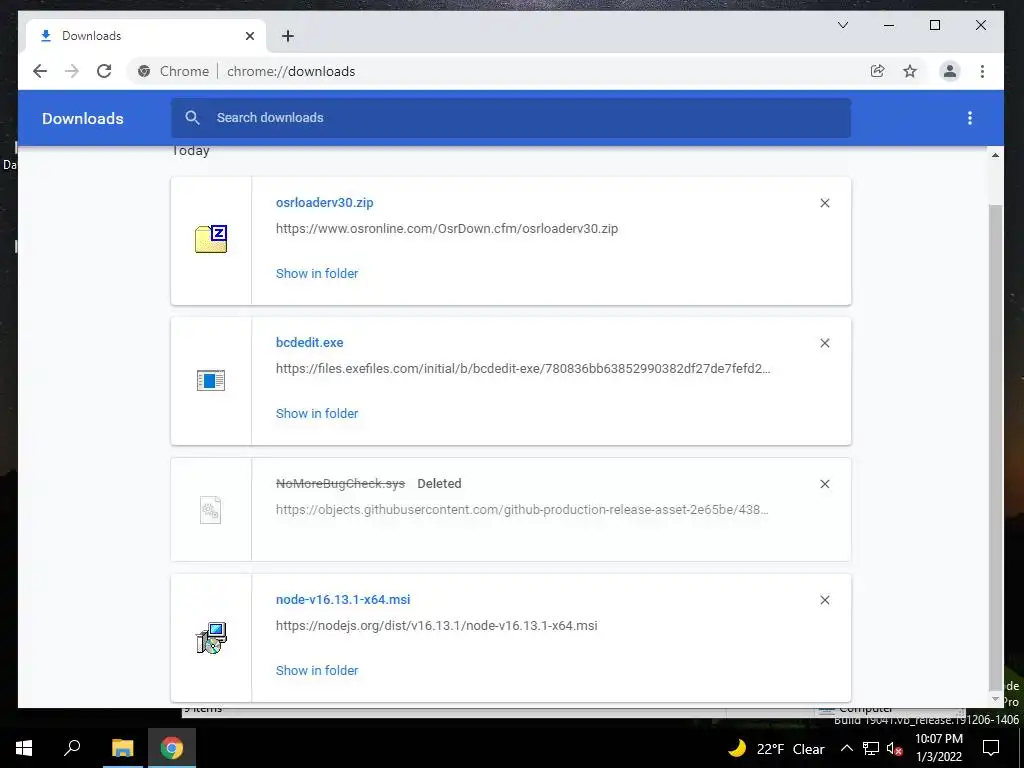This screenshot has height=768, width=1024.
Task: Bookmark this tab with the star icon
Action: click(910, 71)
